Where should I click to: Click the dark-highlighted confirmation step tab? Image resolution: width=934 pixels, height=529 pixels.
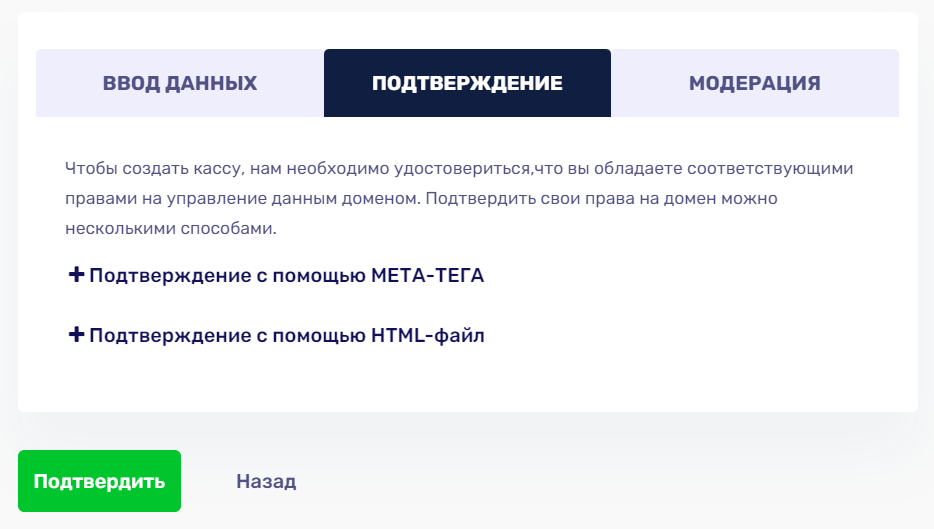[x=468, y=83]
